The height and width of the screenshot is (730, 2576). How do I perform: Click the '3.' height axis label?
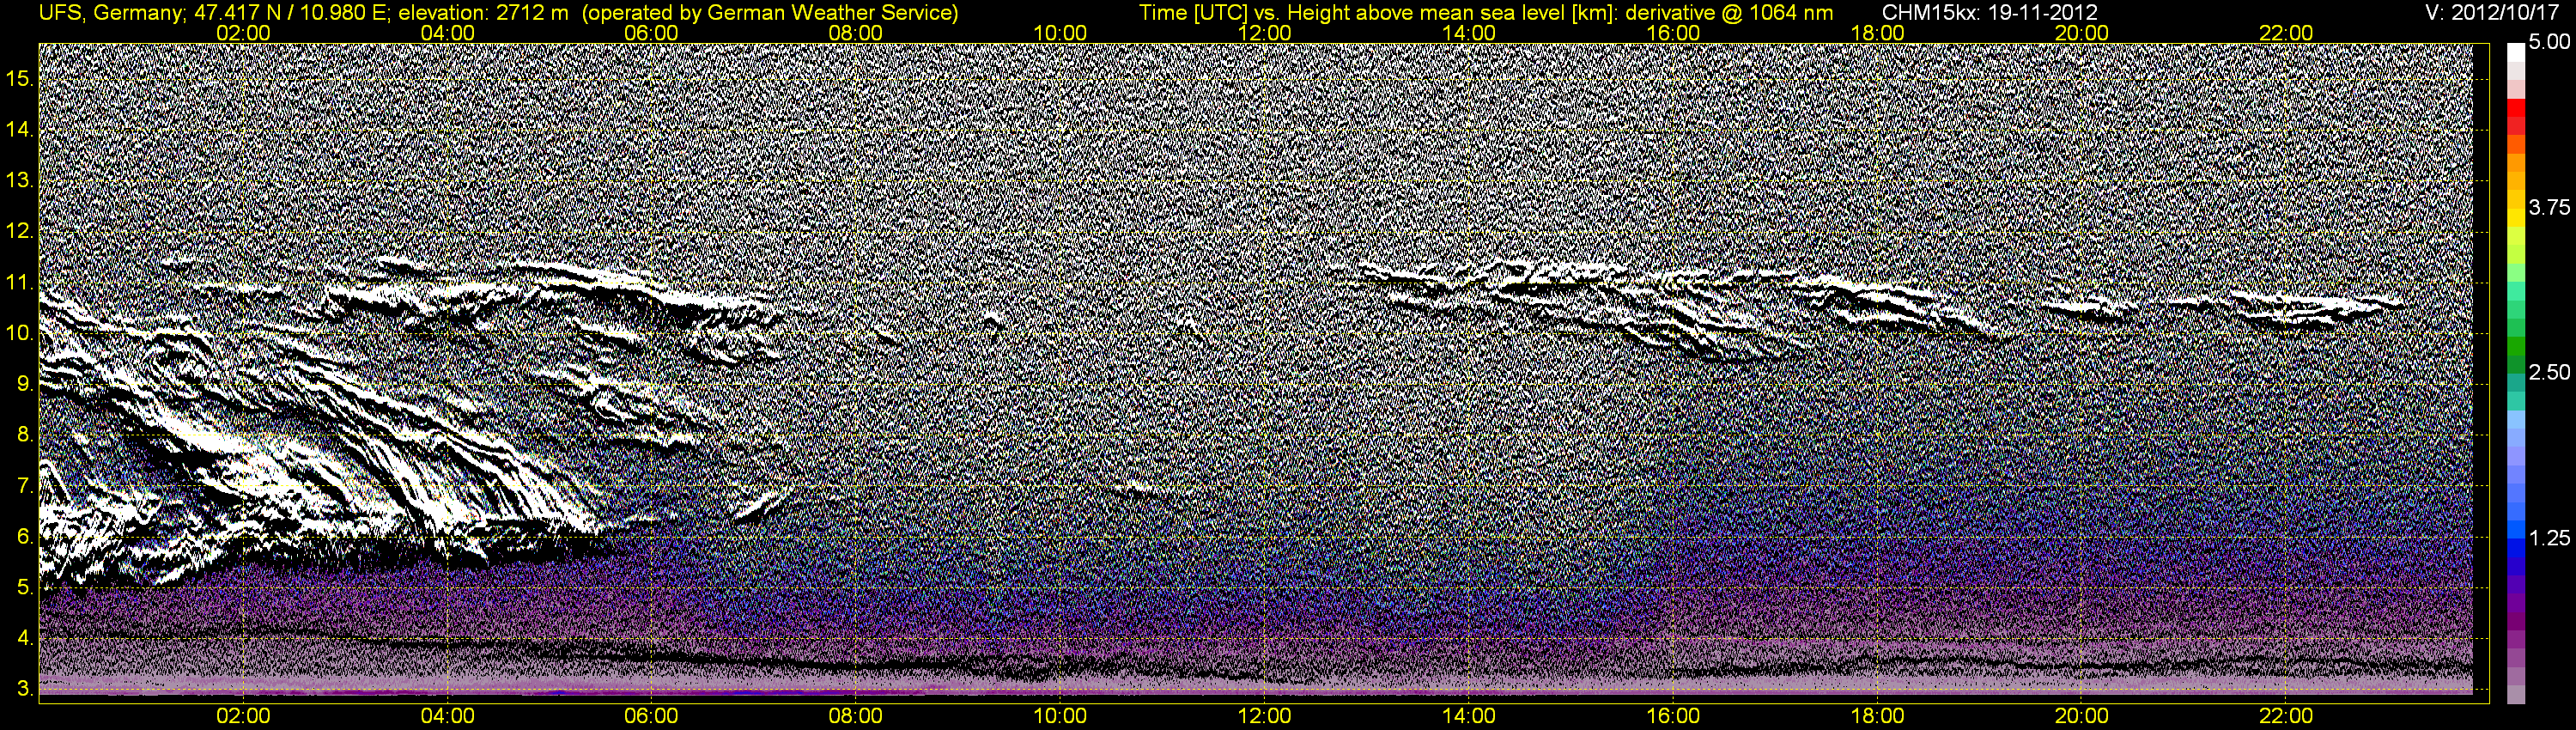pyautogui.click(x=26, y=690)
